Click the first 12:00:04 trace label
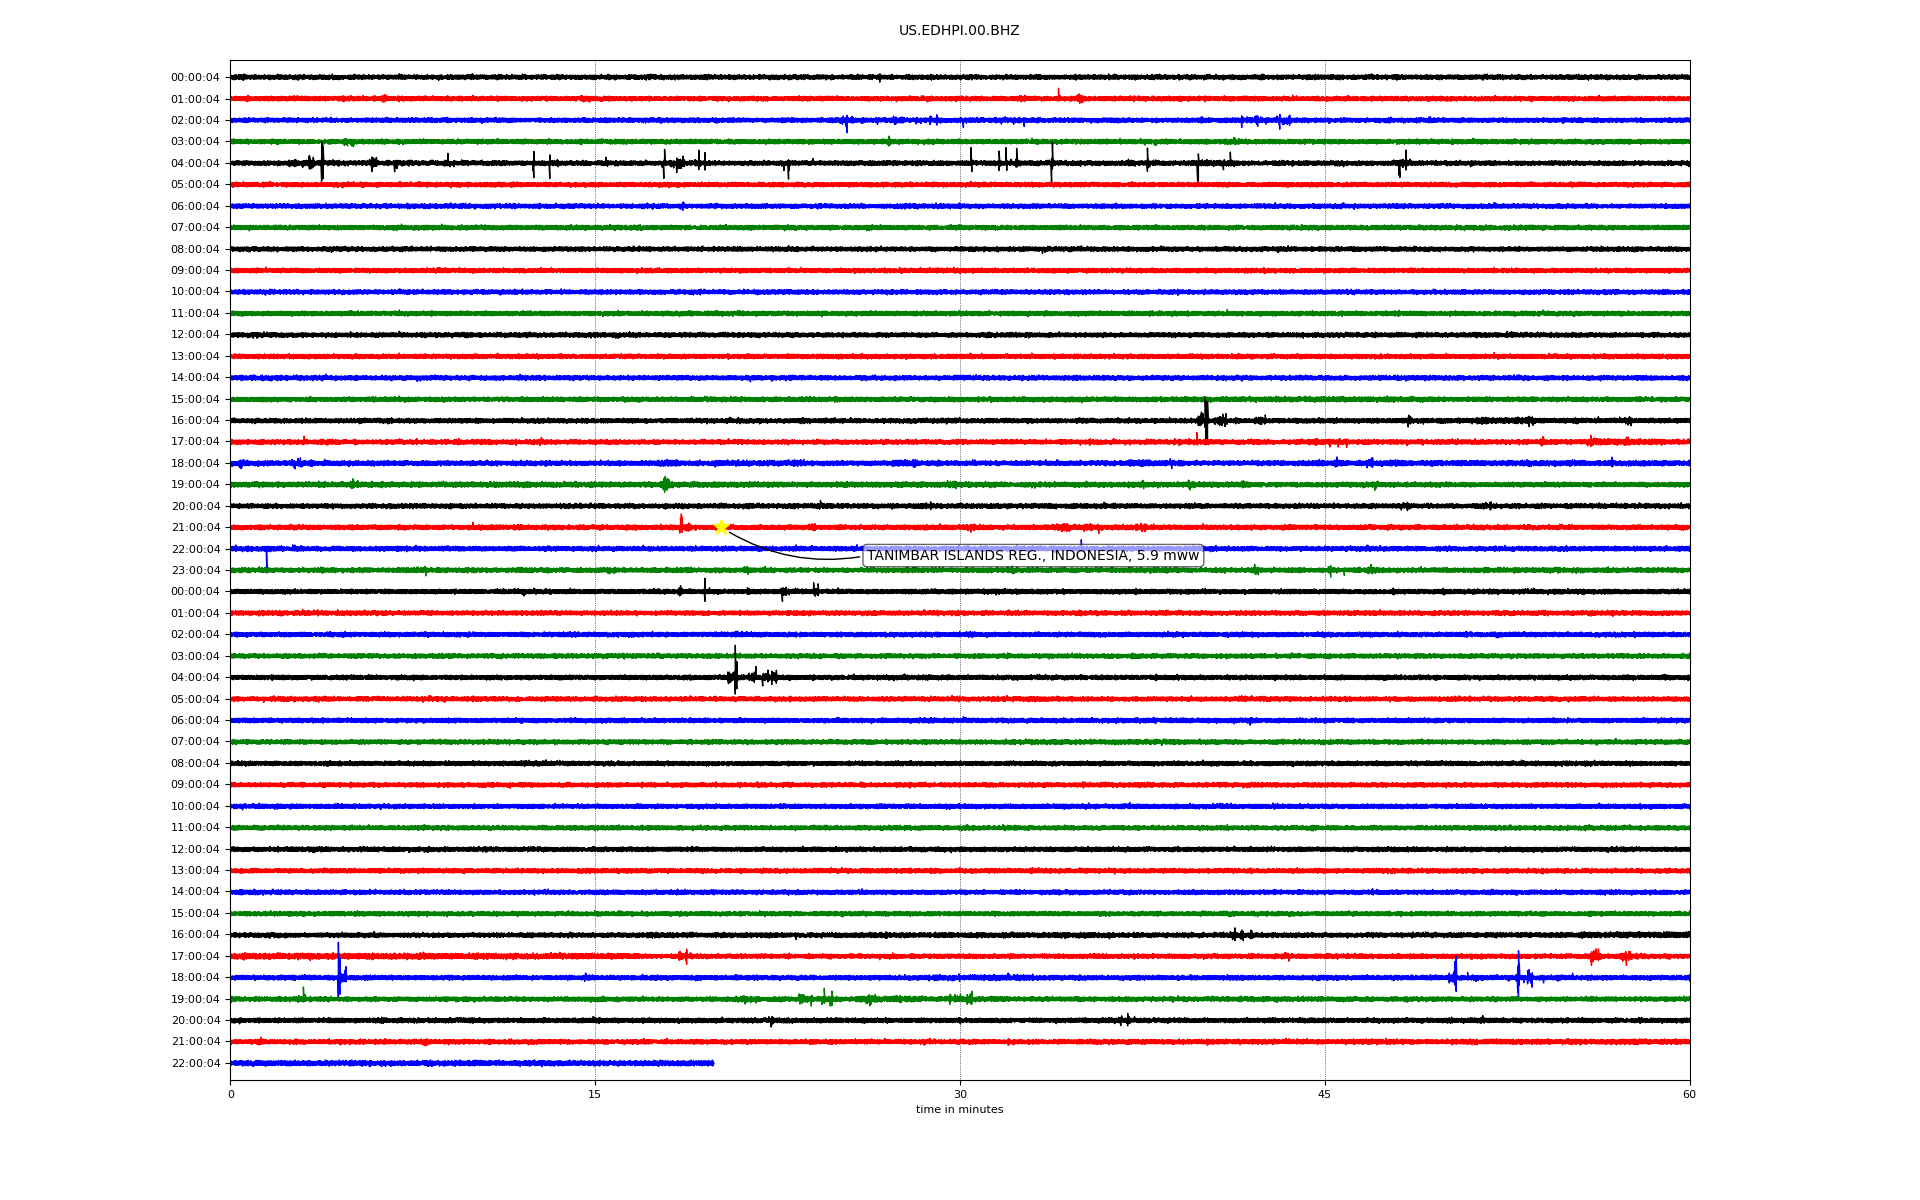The width and height of the screenshot is (1920, 1200). pos(195,334)
